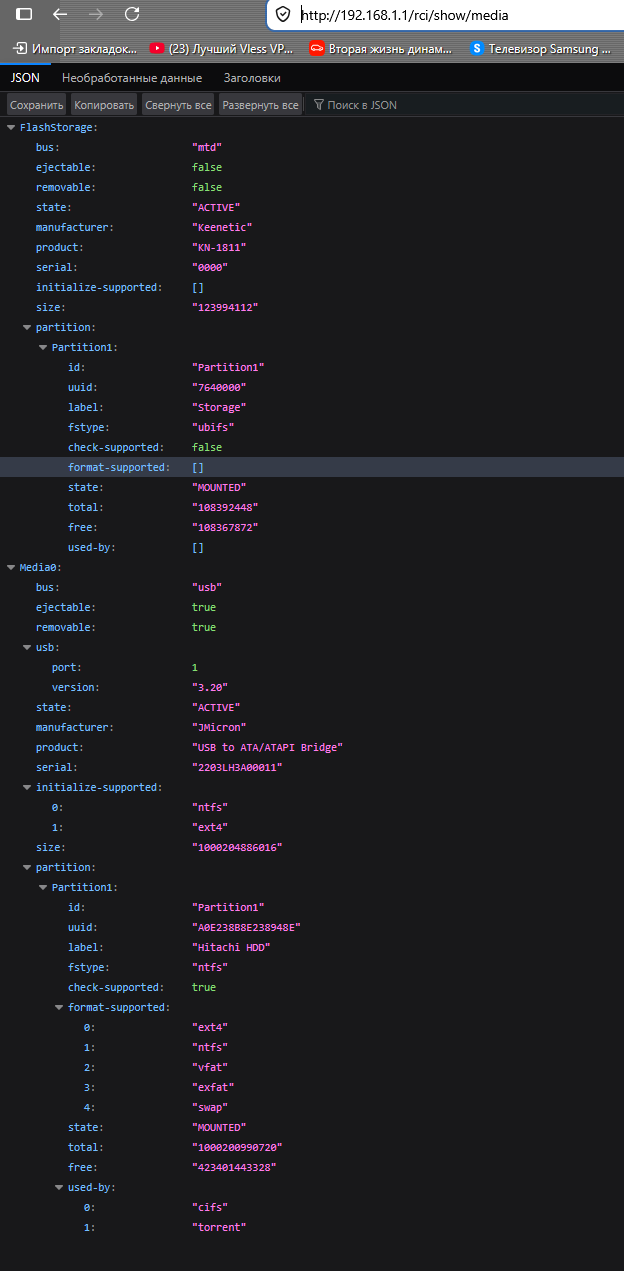Open the Samsung TV bookmark
Viewport: 624px width, 1271px height.
[x=540, y=48]
